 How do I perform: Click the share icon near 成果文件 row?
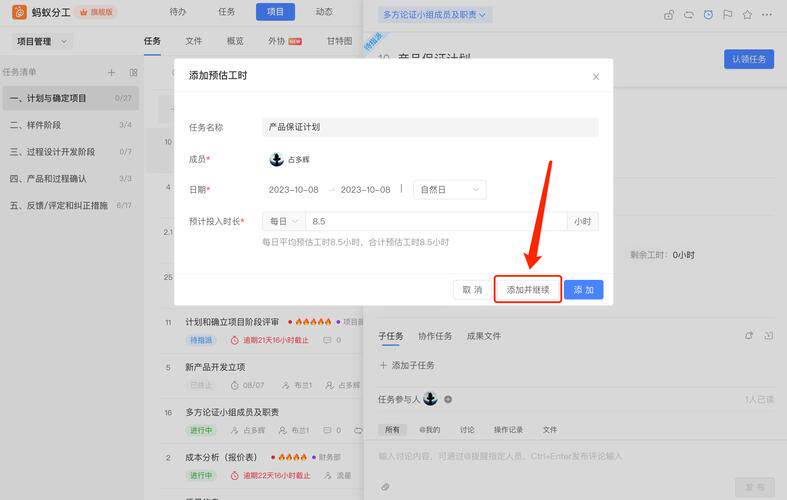(749, 335)
